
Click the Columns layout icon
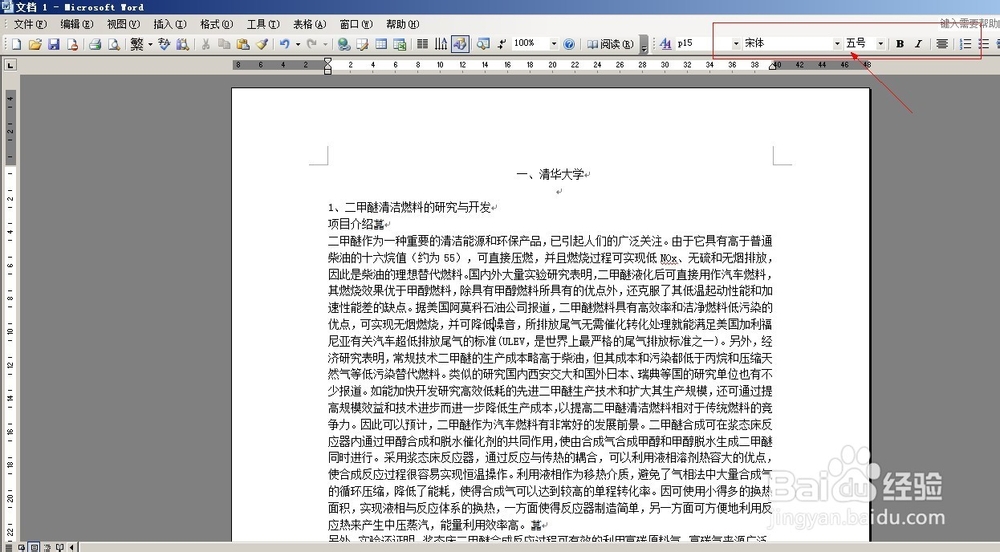coord(422,44)
